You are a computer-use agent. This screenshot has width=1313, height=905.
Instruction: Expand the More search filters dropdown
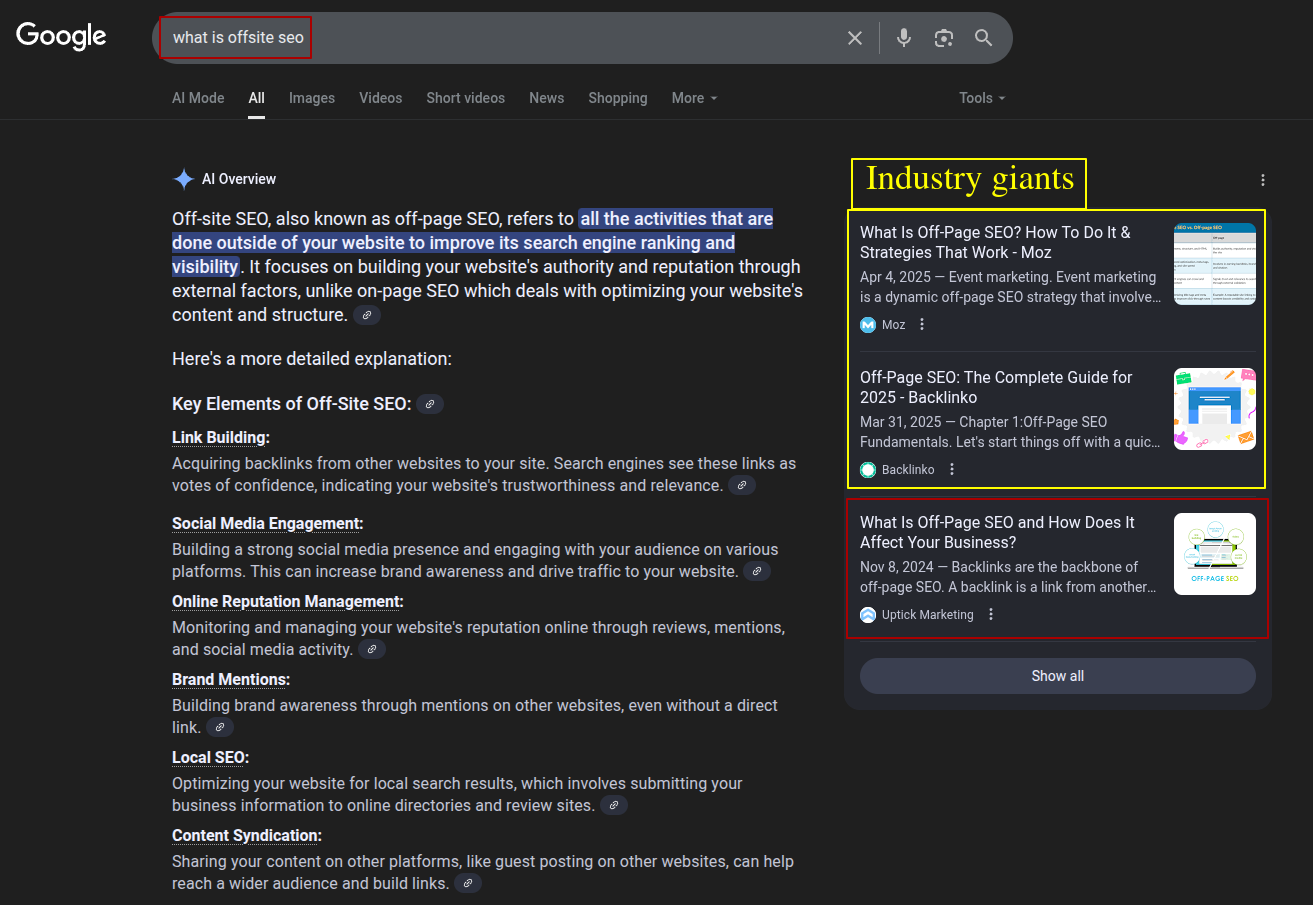[x=694, y=98]
